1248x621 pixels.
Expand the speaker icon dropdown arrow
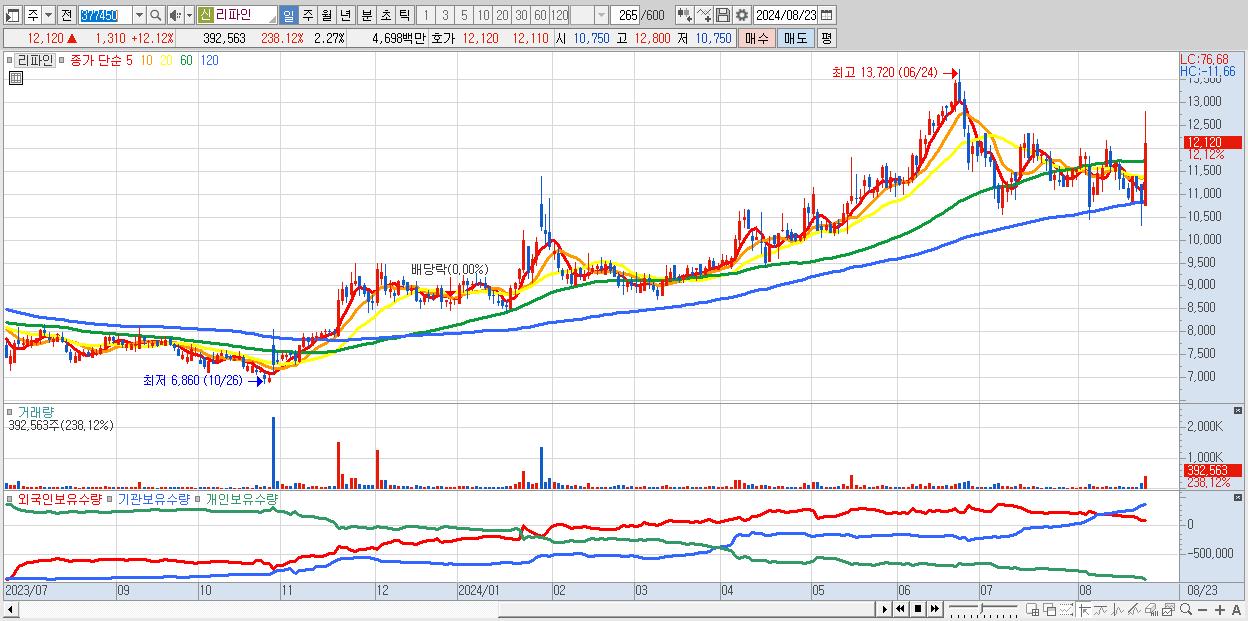(x=189, y=15)
